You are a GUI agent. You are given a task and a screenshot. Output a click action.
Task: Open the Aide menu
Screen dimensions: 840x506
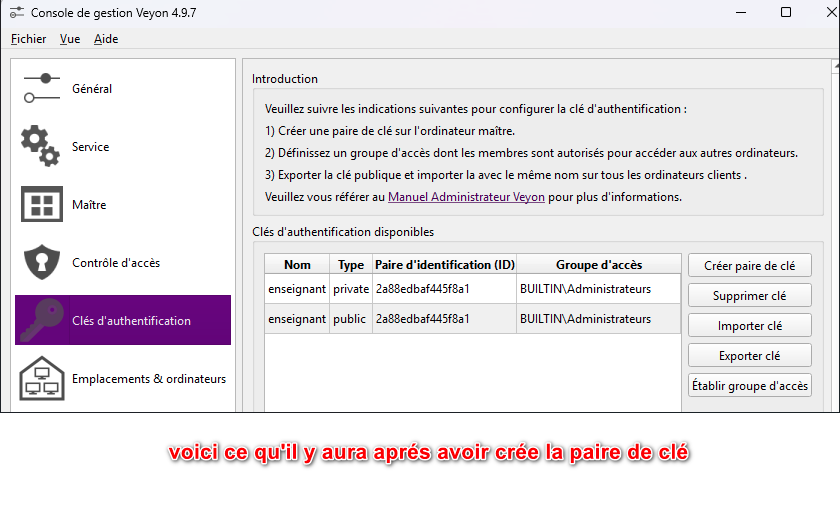pyautogui.click(x=106, y=39)
